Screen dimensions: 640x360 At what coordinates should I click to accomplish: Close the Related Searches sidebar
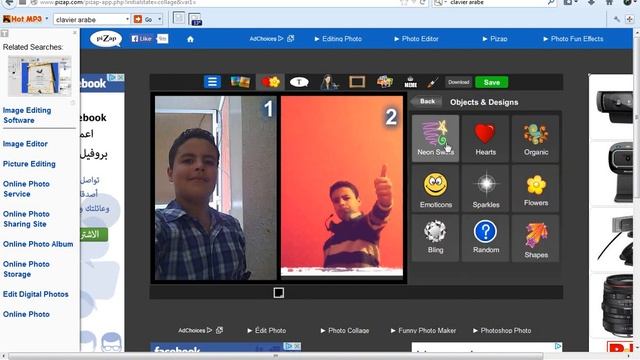pos(75,33)
